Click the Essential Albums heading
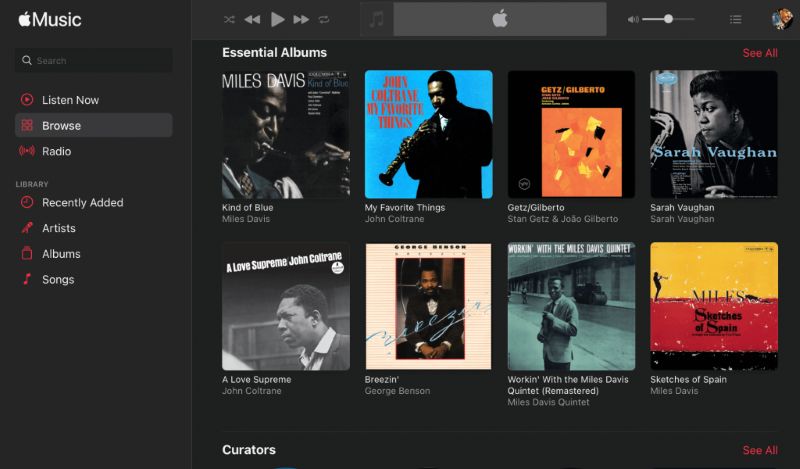This screenshot has width=800, height=469. coord(274,53)
